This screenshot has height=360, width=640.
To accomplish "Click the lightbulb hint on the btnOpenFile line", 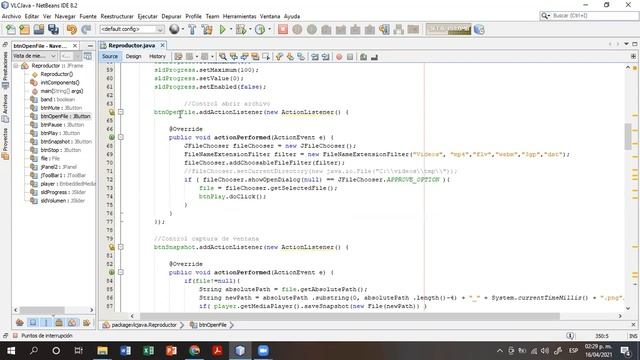I will pos(111,112).
